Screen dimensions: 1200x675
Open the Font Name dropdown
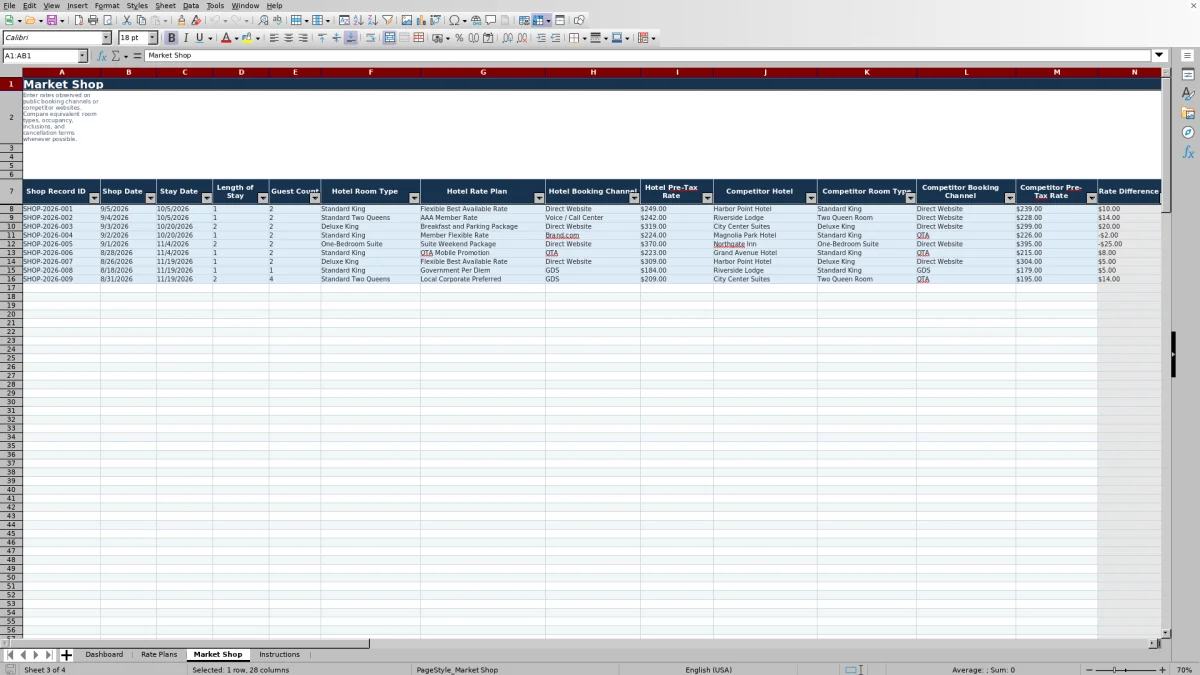[106, 38]
